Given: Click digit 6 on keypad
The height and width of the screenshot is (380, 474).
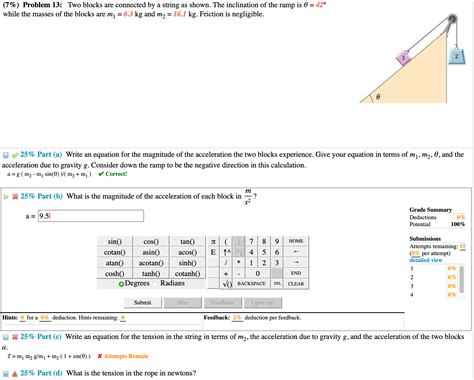Looking at the screenshot, I should [x=277, y=252].
